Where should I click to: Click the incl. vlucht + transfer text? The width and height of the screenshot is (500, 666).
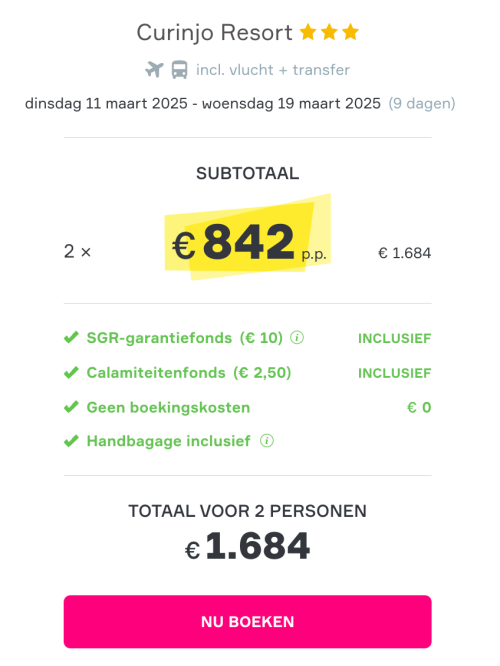click(273, 70)
